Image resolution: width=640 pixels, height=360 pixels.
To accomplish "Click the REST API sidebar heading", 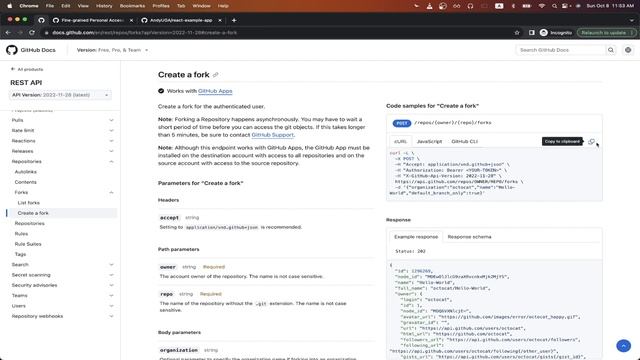I will pyautogui.click(x=26, y=82).
